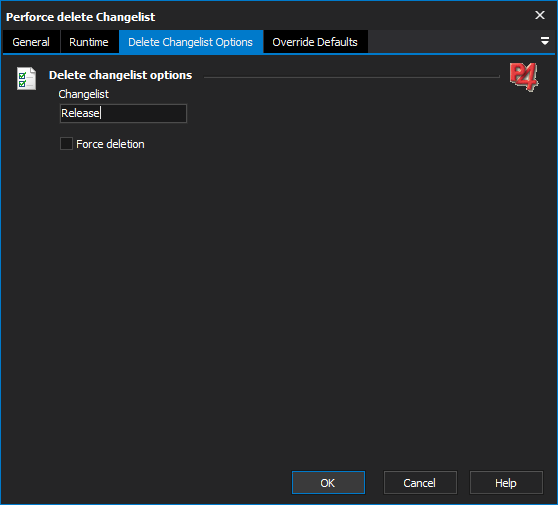Viewport: 558px width, 505px height.
Task: Click the Delete changelist options heading
Action: coord(120,75)
